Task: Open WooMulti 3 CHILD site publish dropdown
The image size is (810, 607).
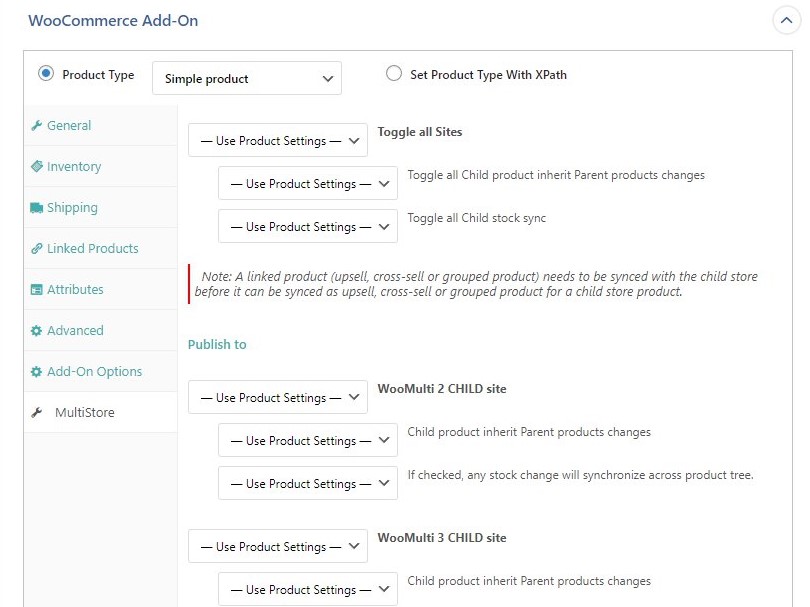Action: pos(278,546)
